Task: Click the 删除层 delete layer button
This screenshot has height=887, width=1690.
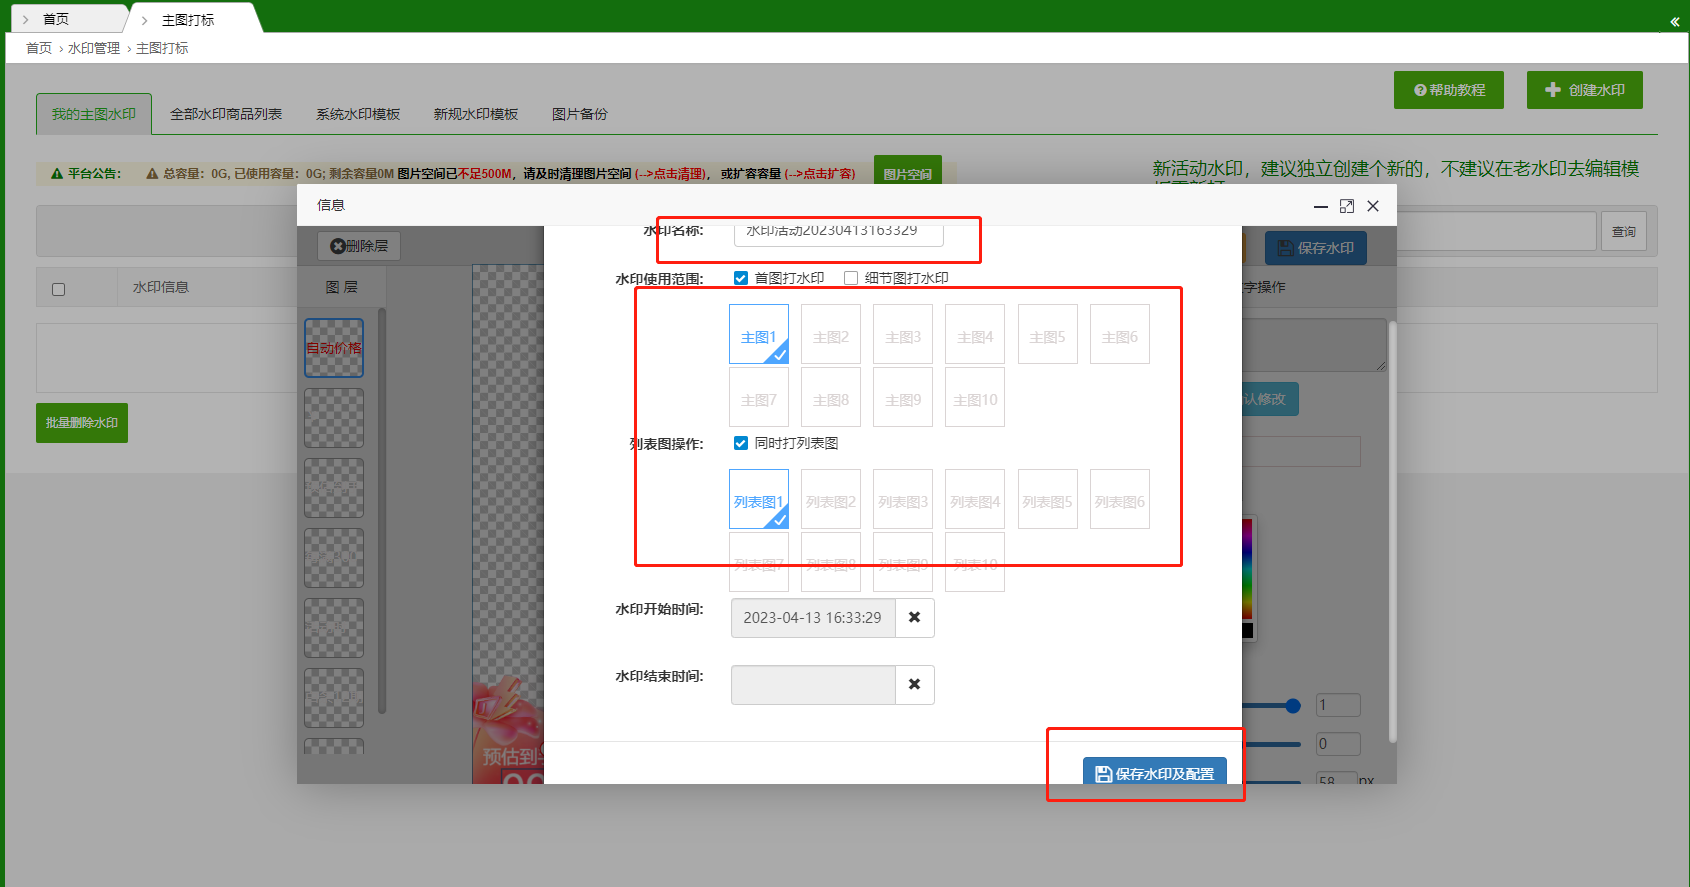Action: coord(359,246)
